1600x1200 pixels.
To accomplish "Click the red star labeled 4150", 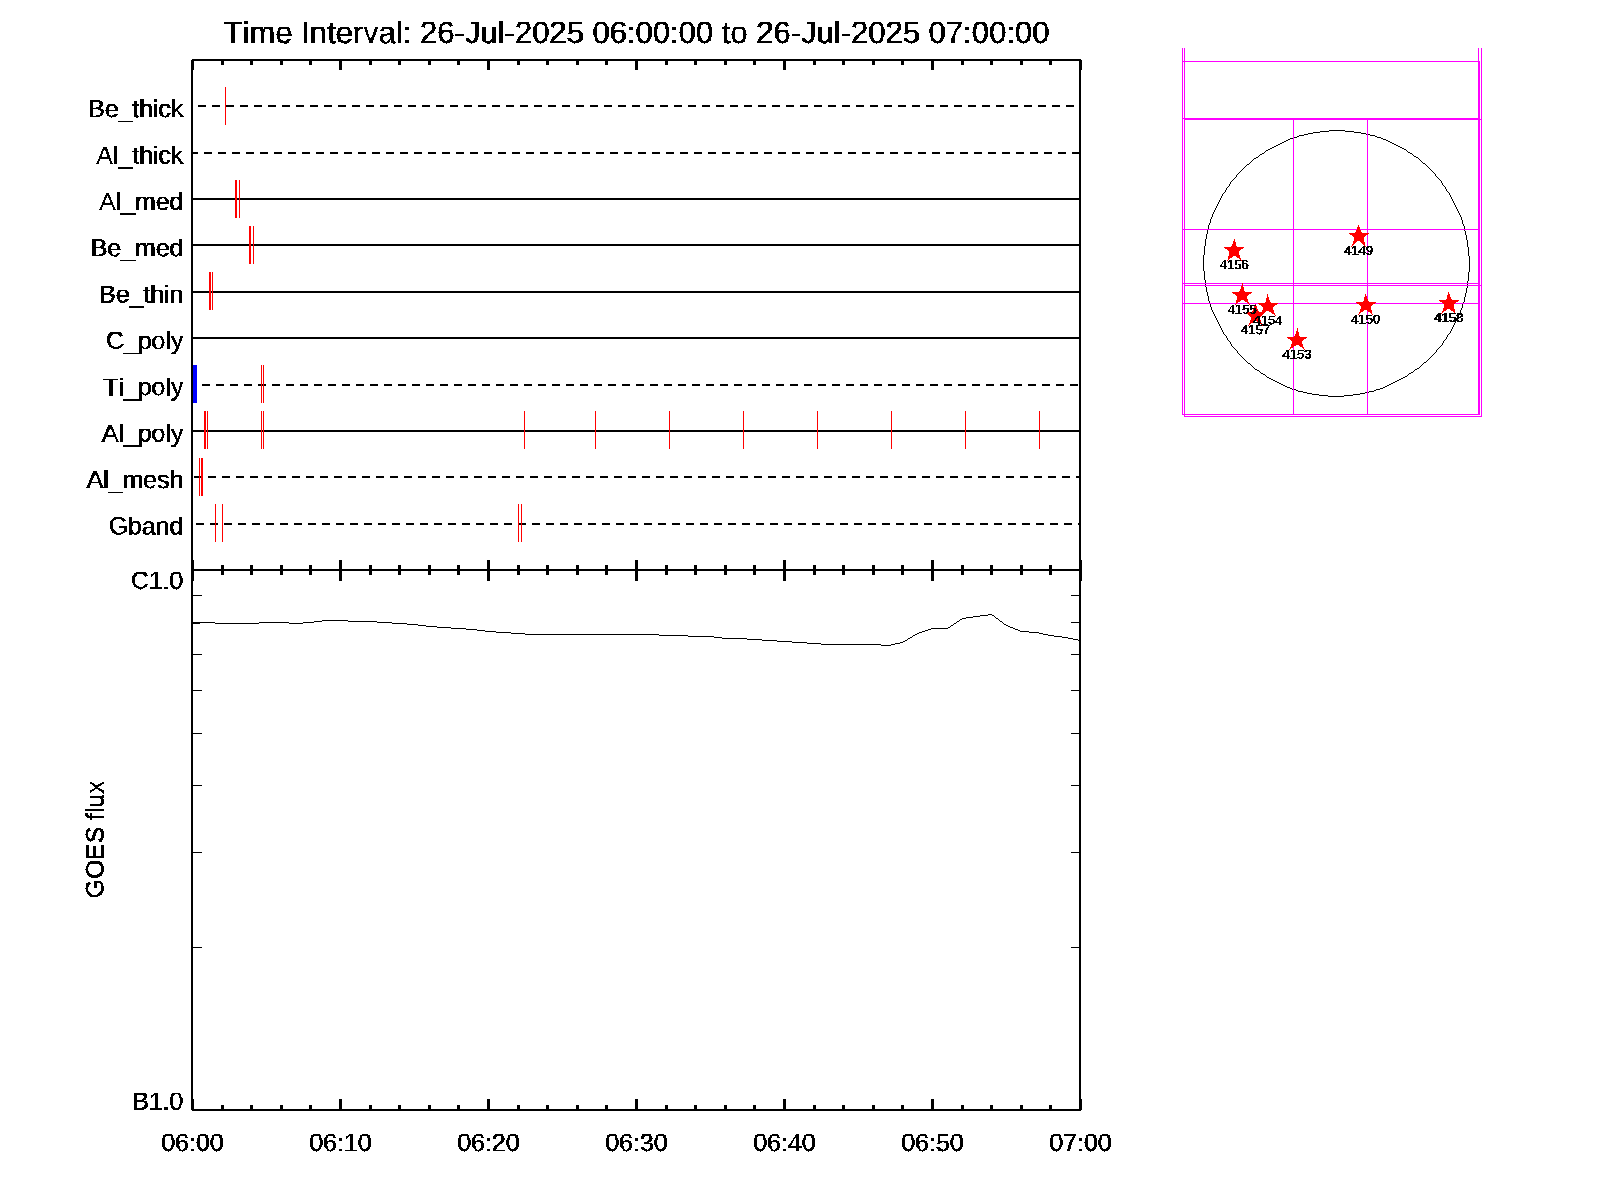I will point(1366,305).
